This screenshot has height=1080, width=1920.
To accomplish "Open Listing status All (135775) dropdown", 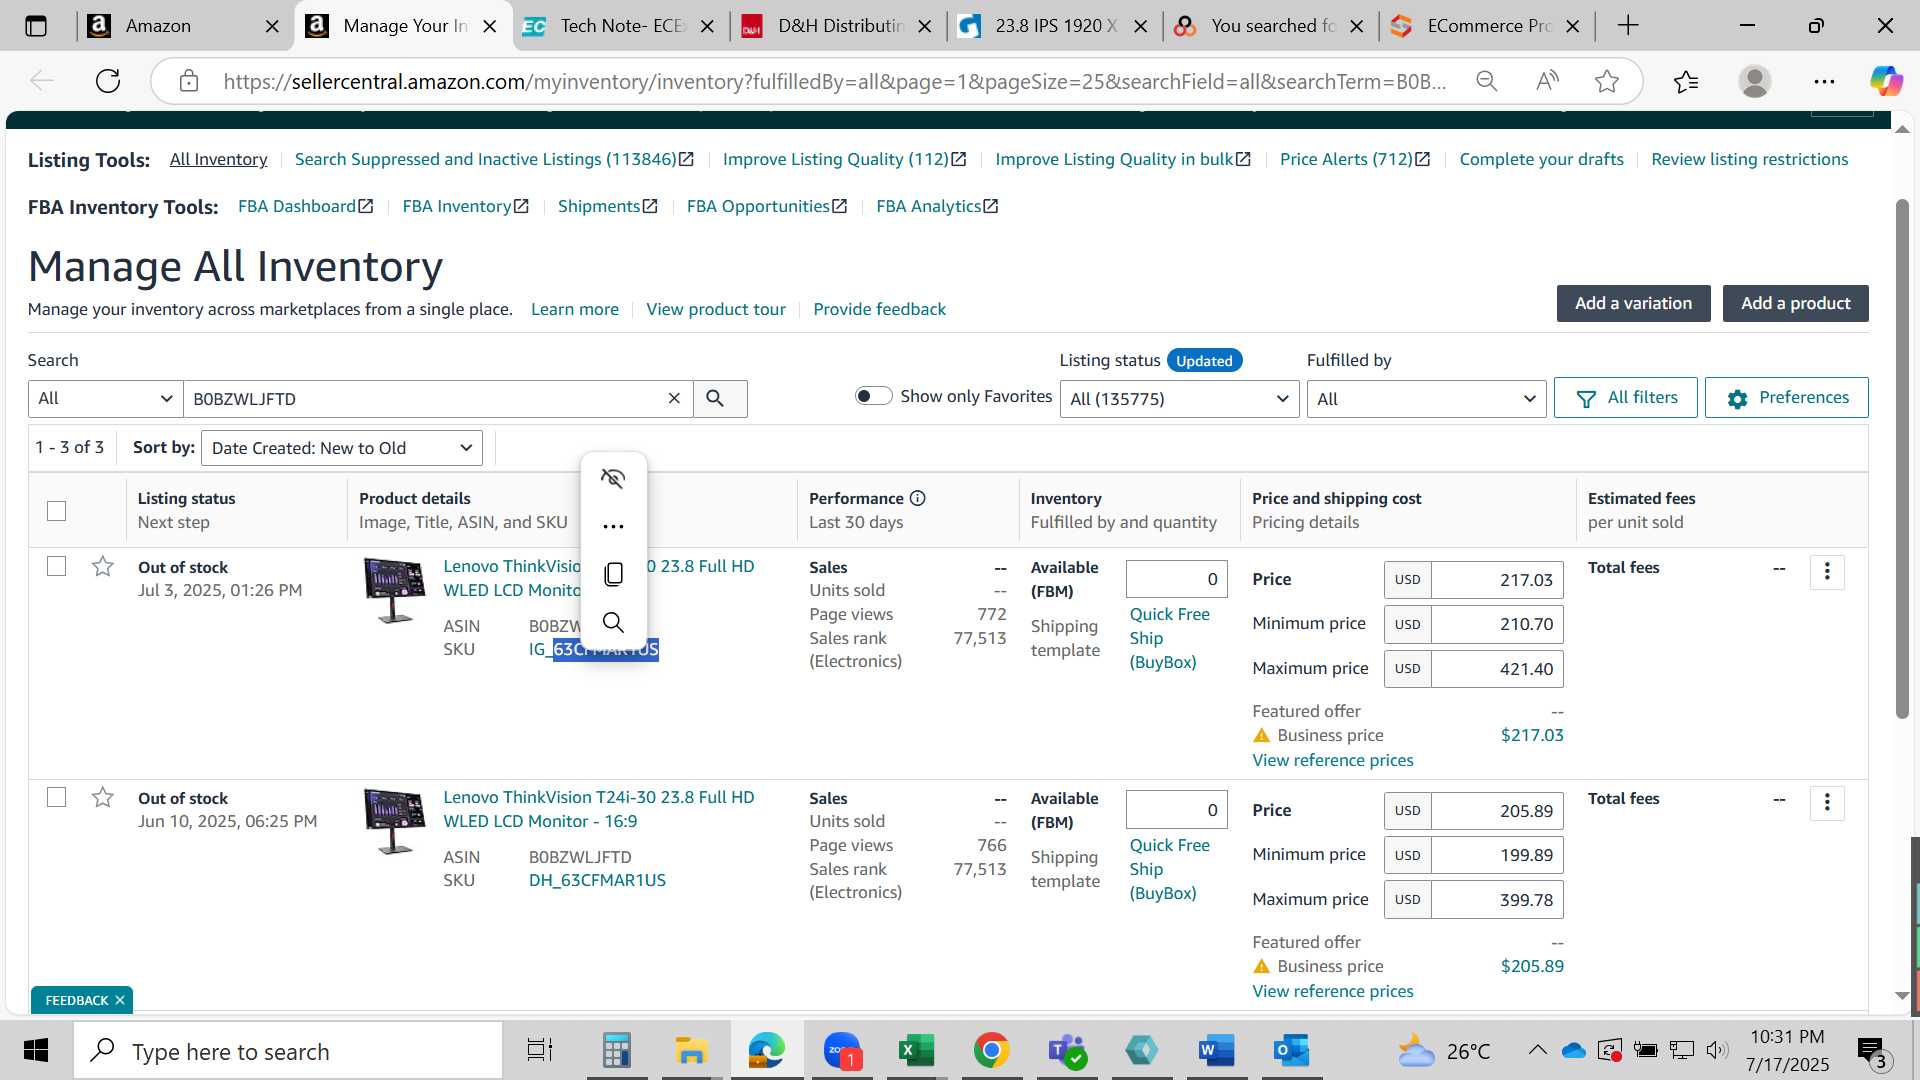I will 1179,399.
